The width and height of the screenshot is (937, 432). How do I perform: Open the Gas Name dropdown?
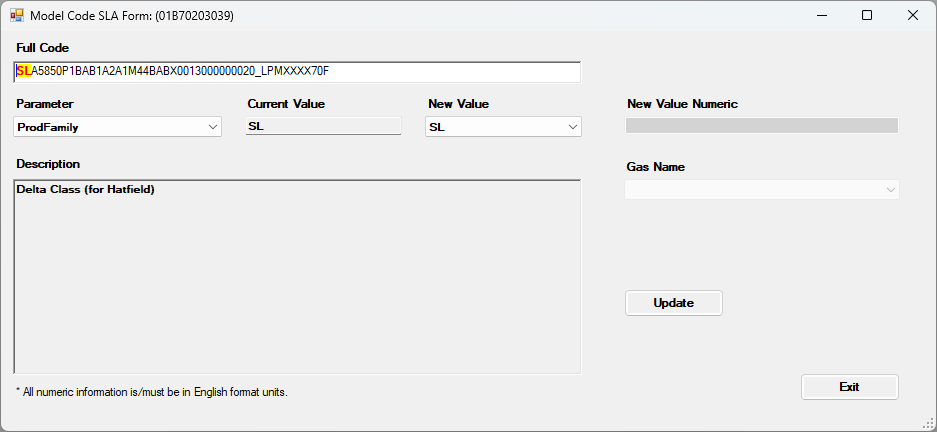pos(762,189)
